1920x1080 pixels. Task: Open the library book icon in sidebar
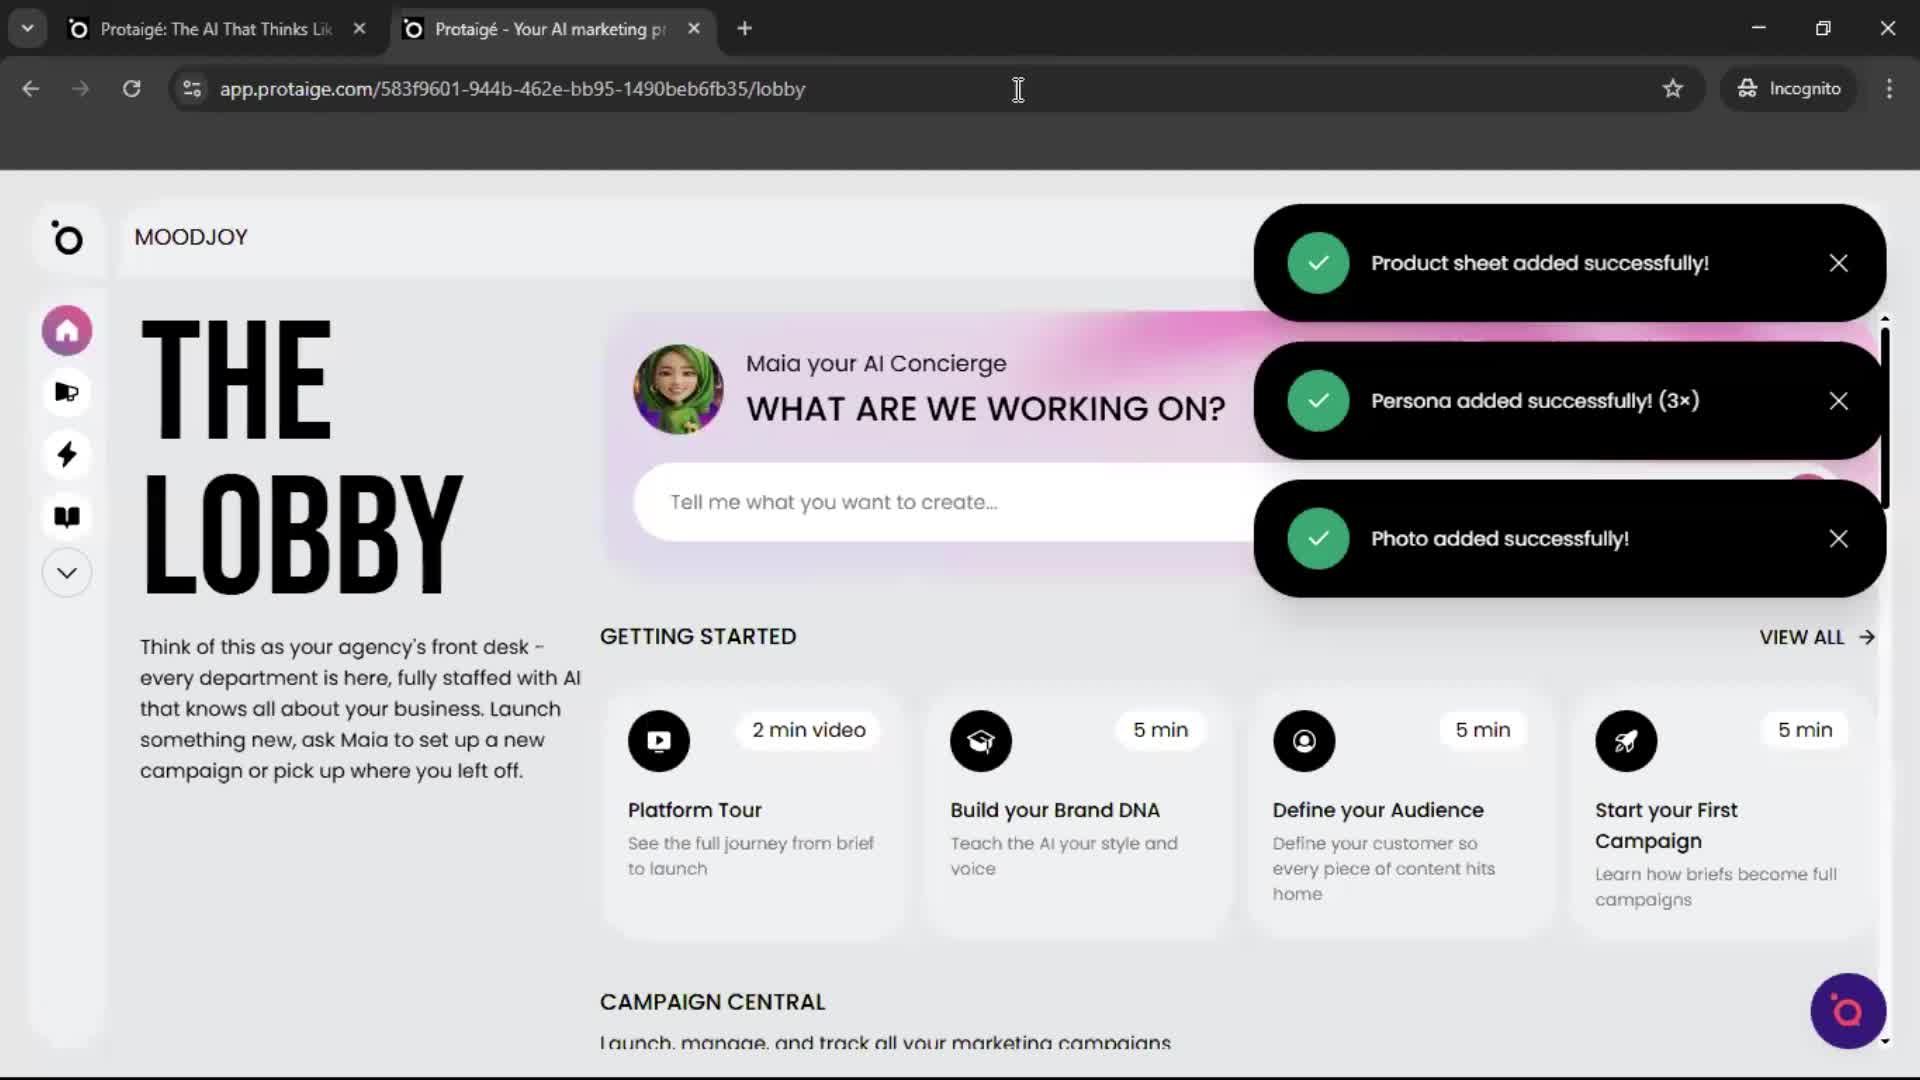click(x=66, y=516)
